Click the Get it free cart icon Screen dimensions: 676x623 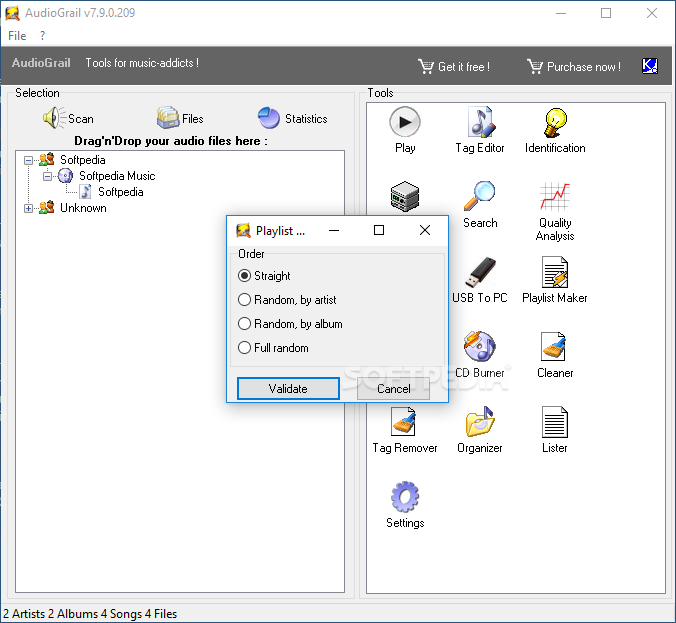(426, 66)
